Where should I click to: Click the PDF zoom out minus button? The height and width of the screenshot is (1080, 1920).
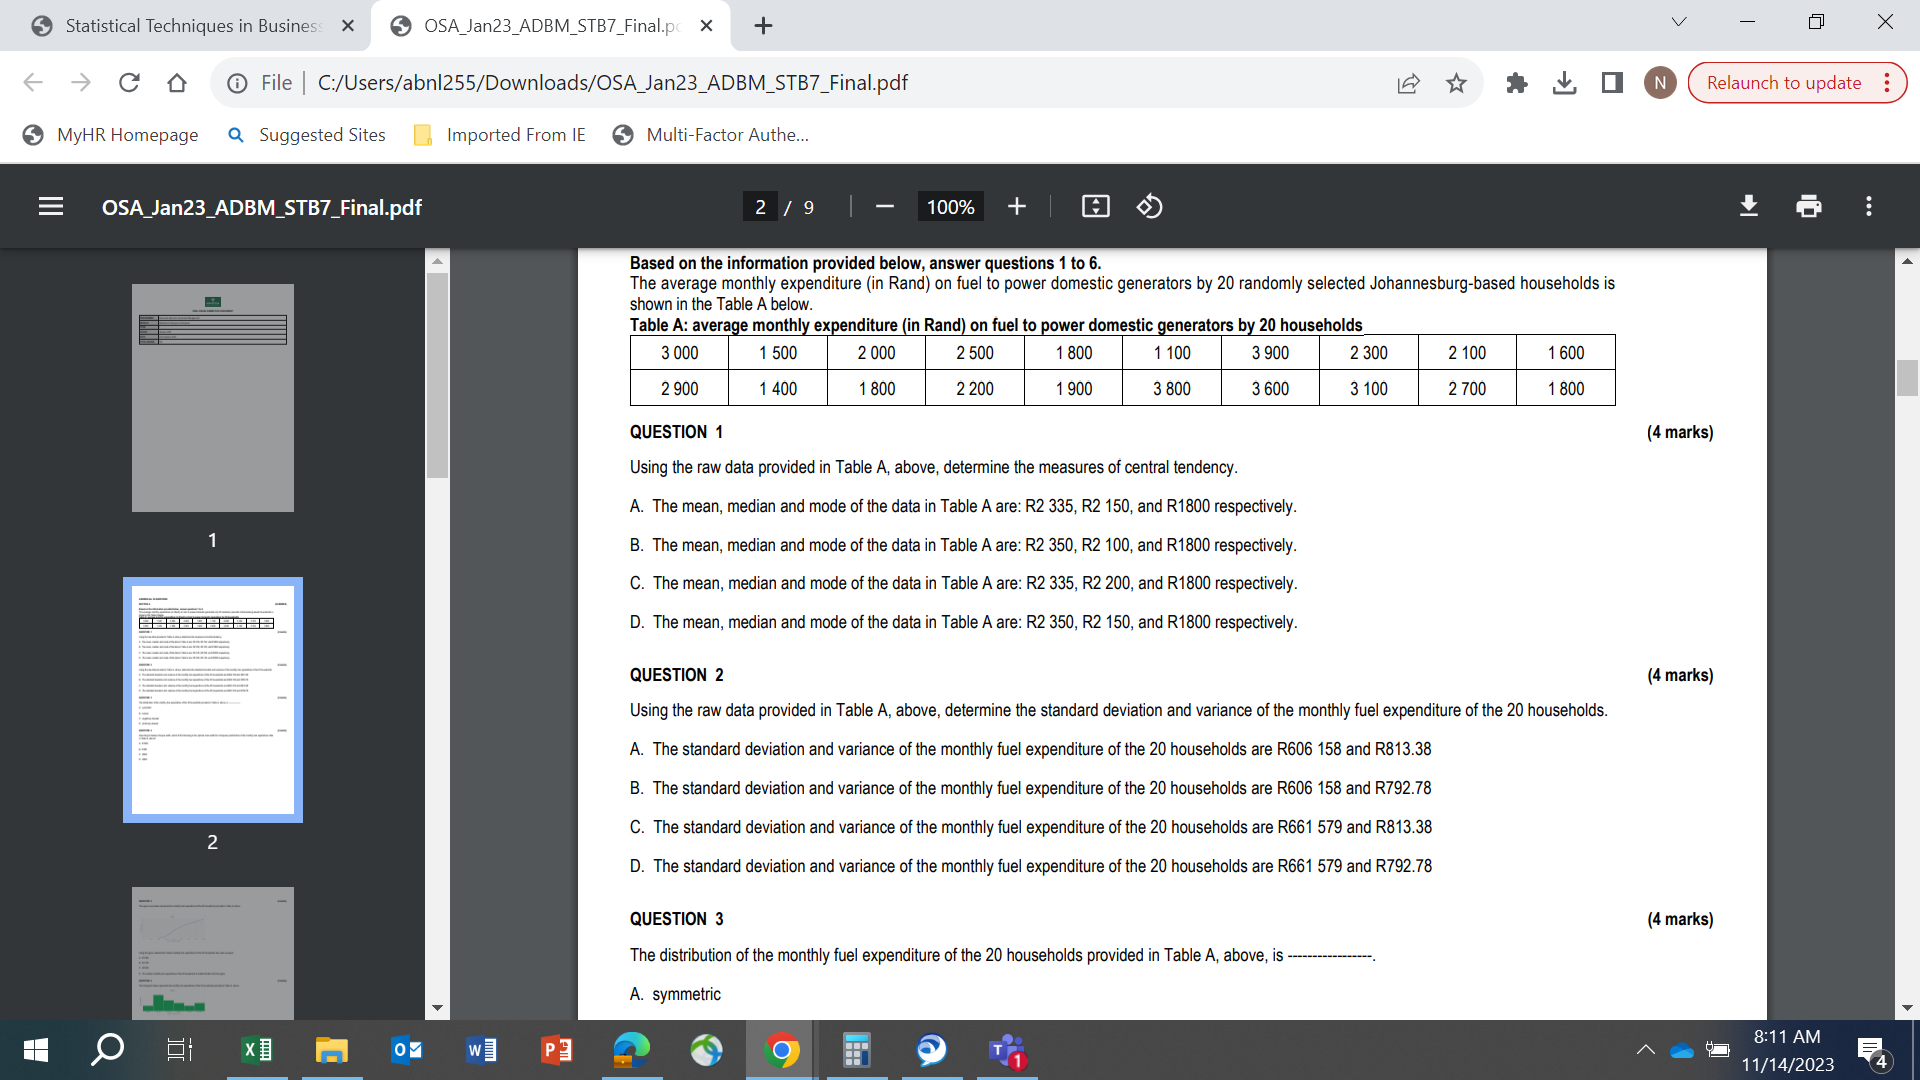point(884,207)
